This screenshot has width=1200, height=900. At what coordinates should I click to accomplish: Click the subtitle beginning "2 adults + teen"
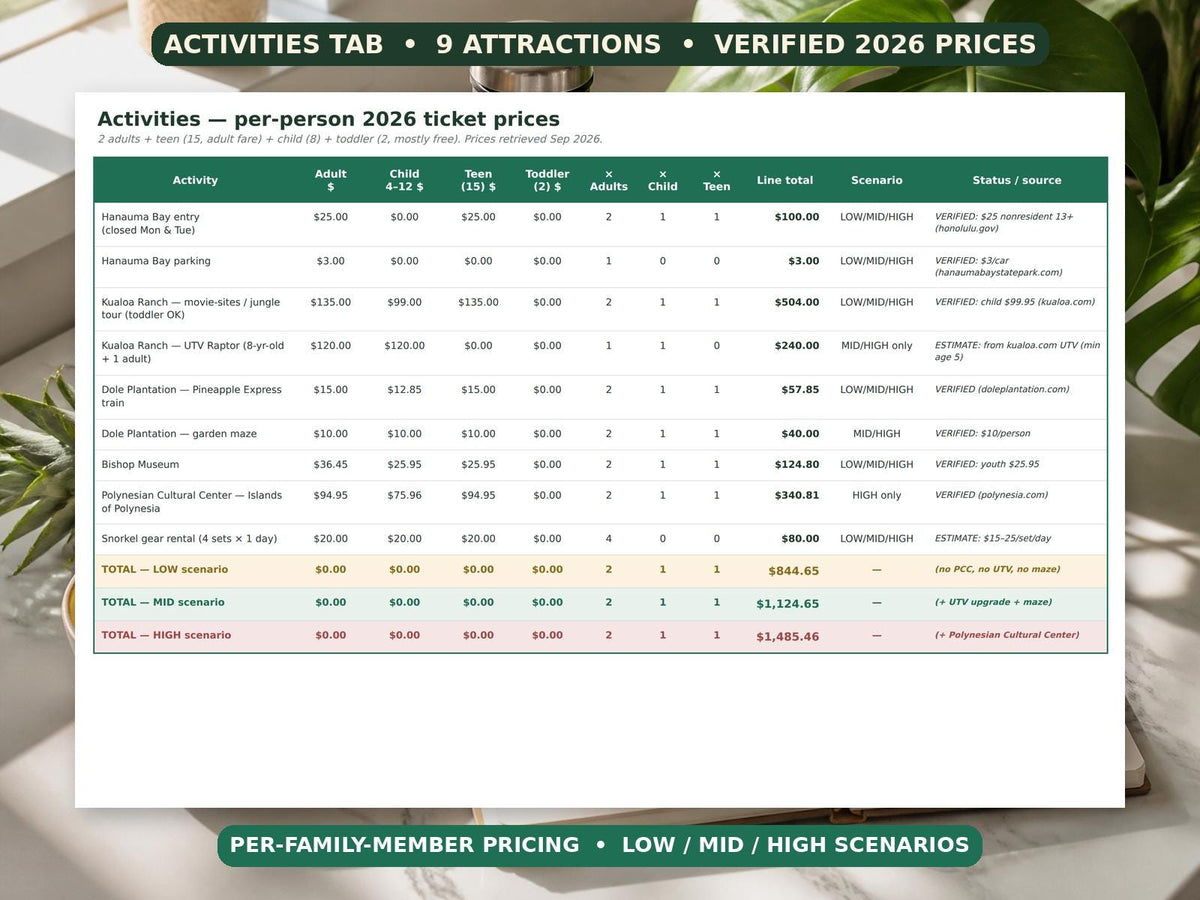pyautogui.click(x=350, y=140)
